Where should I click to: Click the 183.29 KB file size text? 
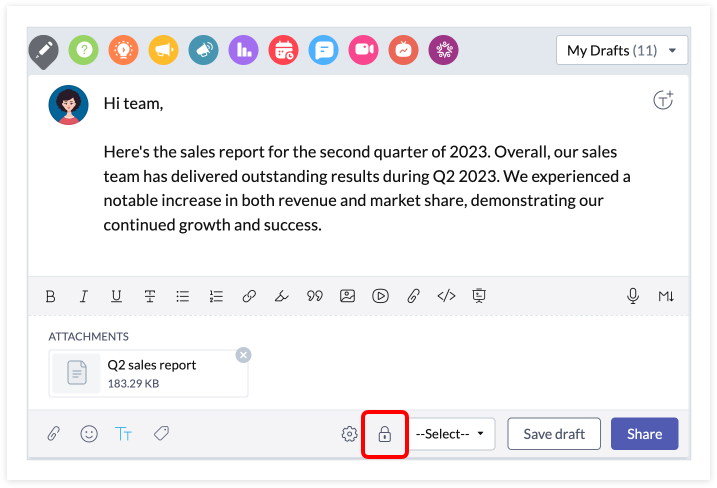click(134, 384)
